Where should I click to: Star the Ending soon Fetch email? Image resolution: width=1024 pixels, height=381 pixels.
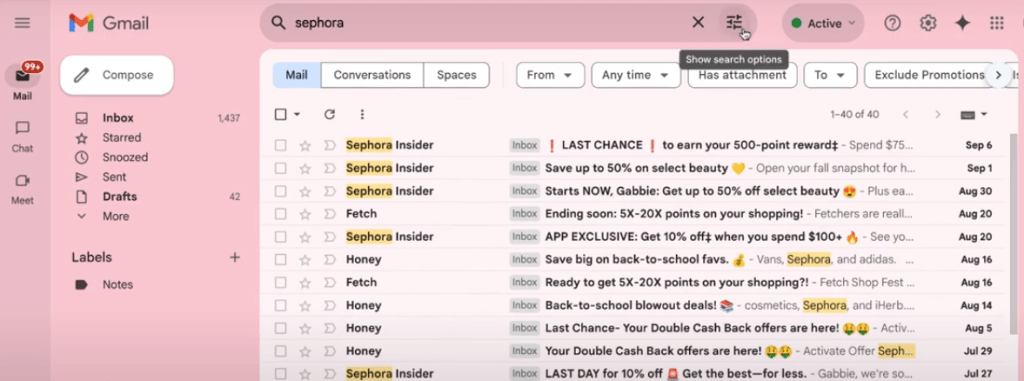(304, 214)
